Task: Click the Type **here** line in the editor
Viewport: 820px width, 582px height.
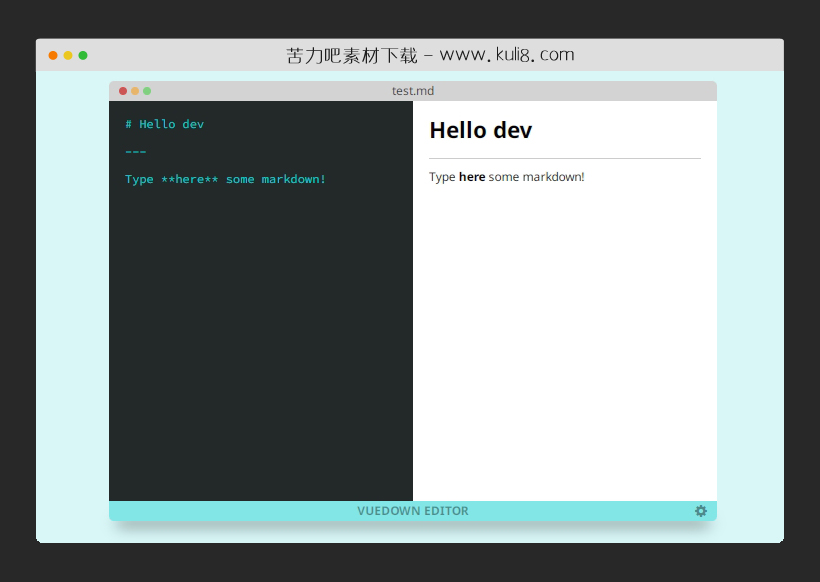Action: (x=225, y=179)
